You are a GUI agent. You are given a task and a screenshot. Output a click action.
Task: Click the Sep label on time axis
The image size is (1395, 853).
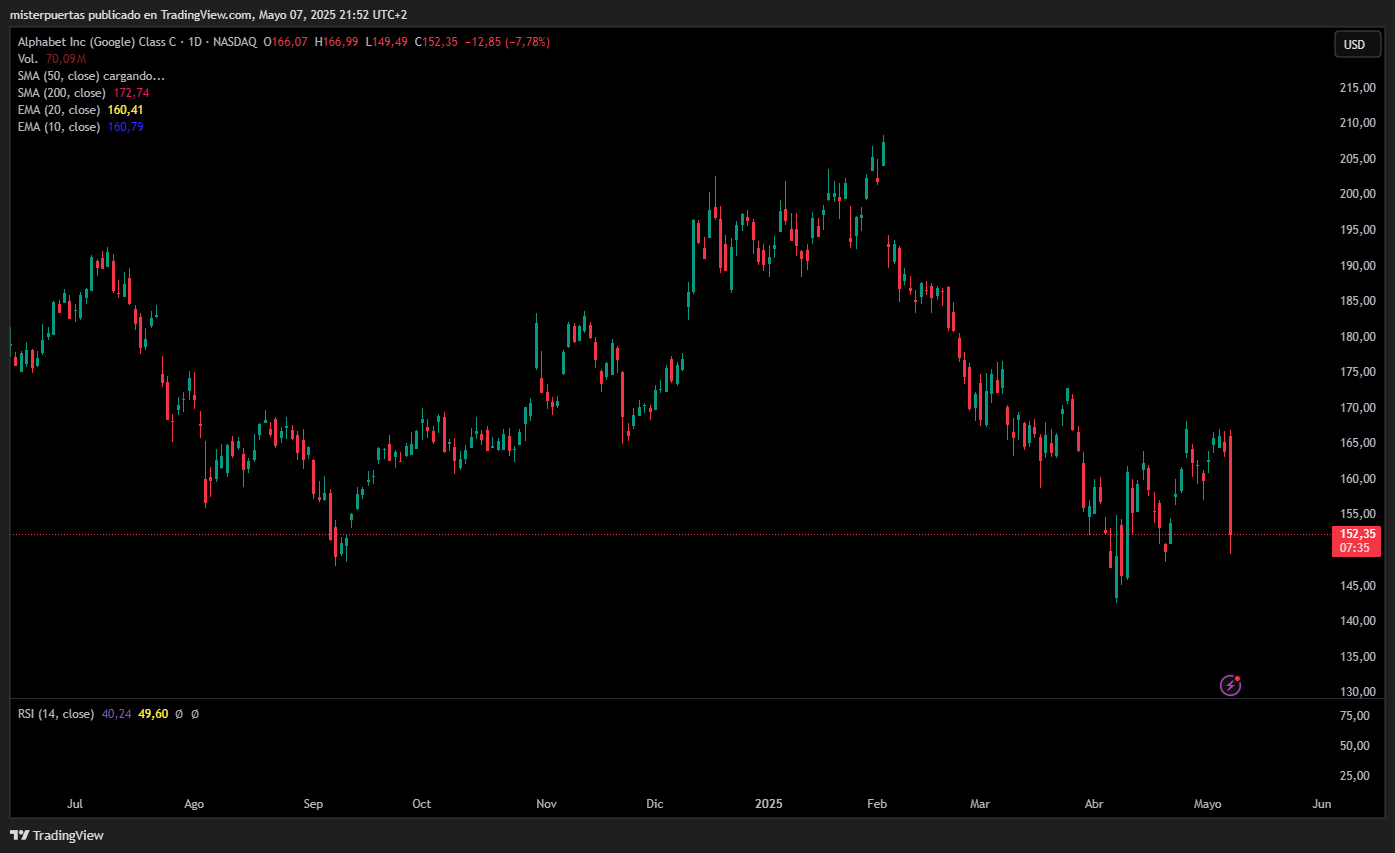point(313,804)
